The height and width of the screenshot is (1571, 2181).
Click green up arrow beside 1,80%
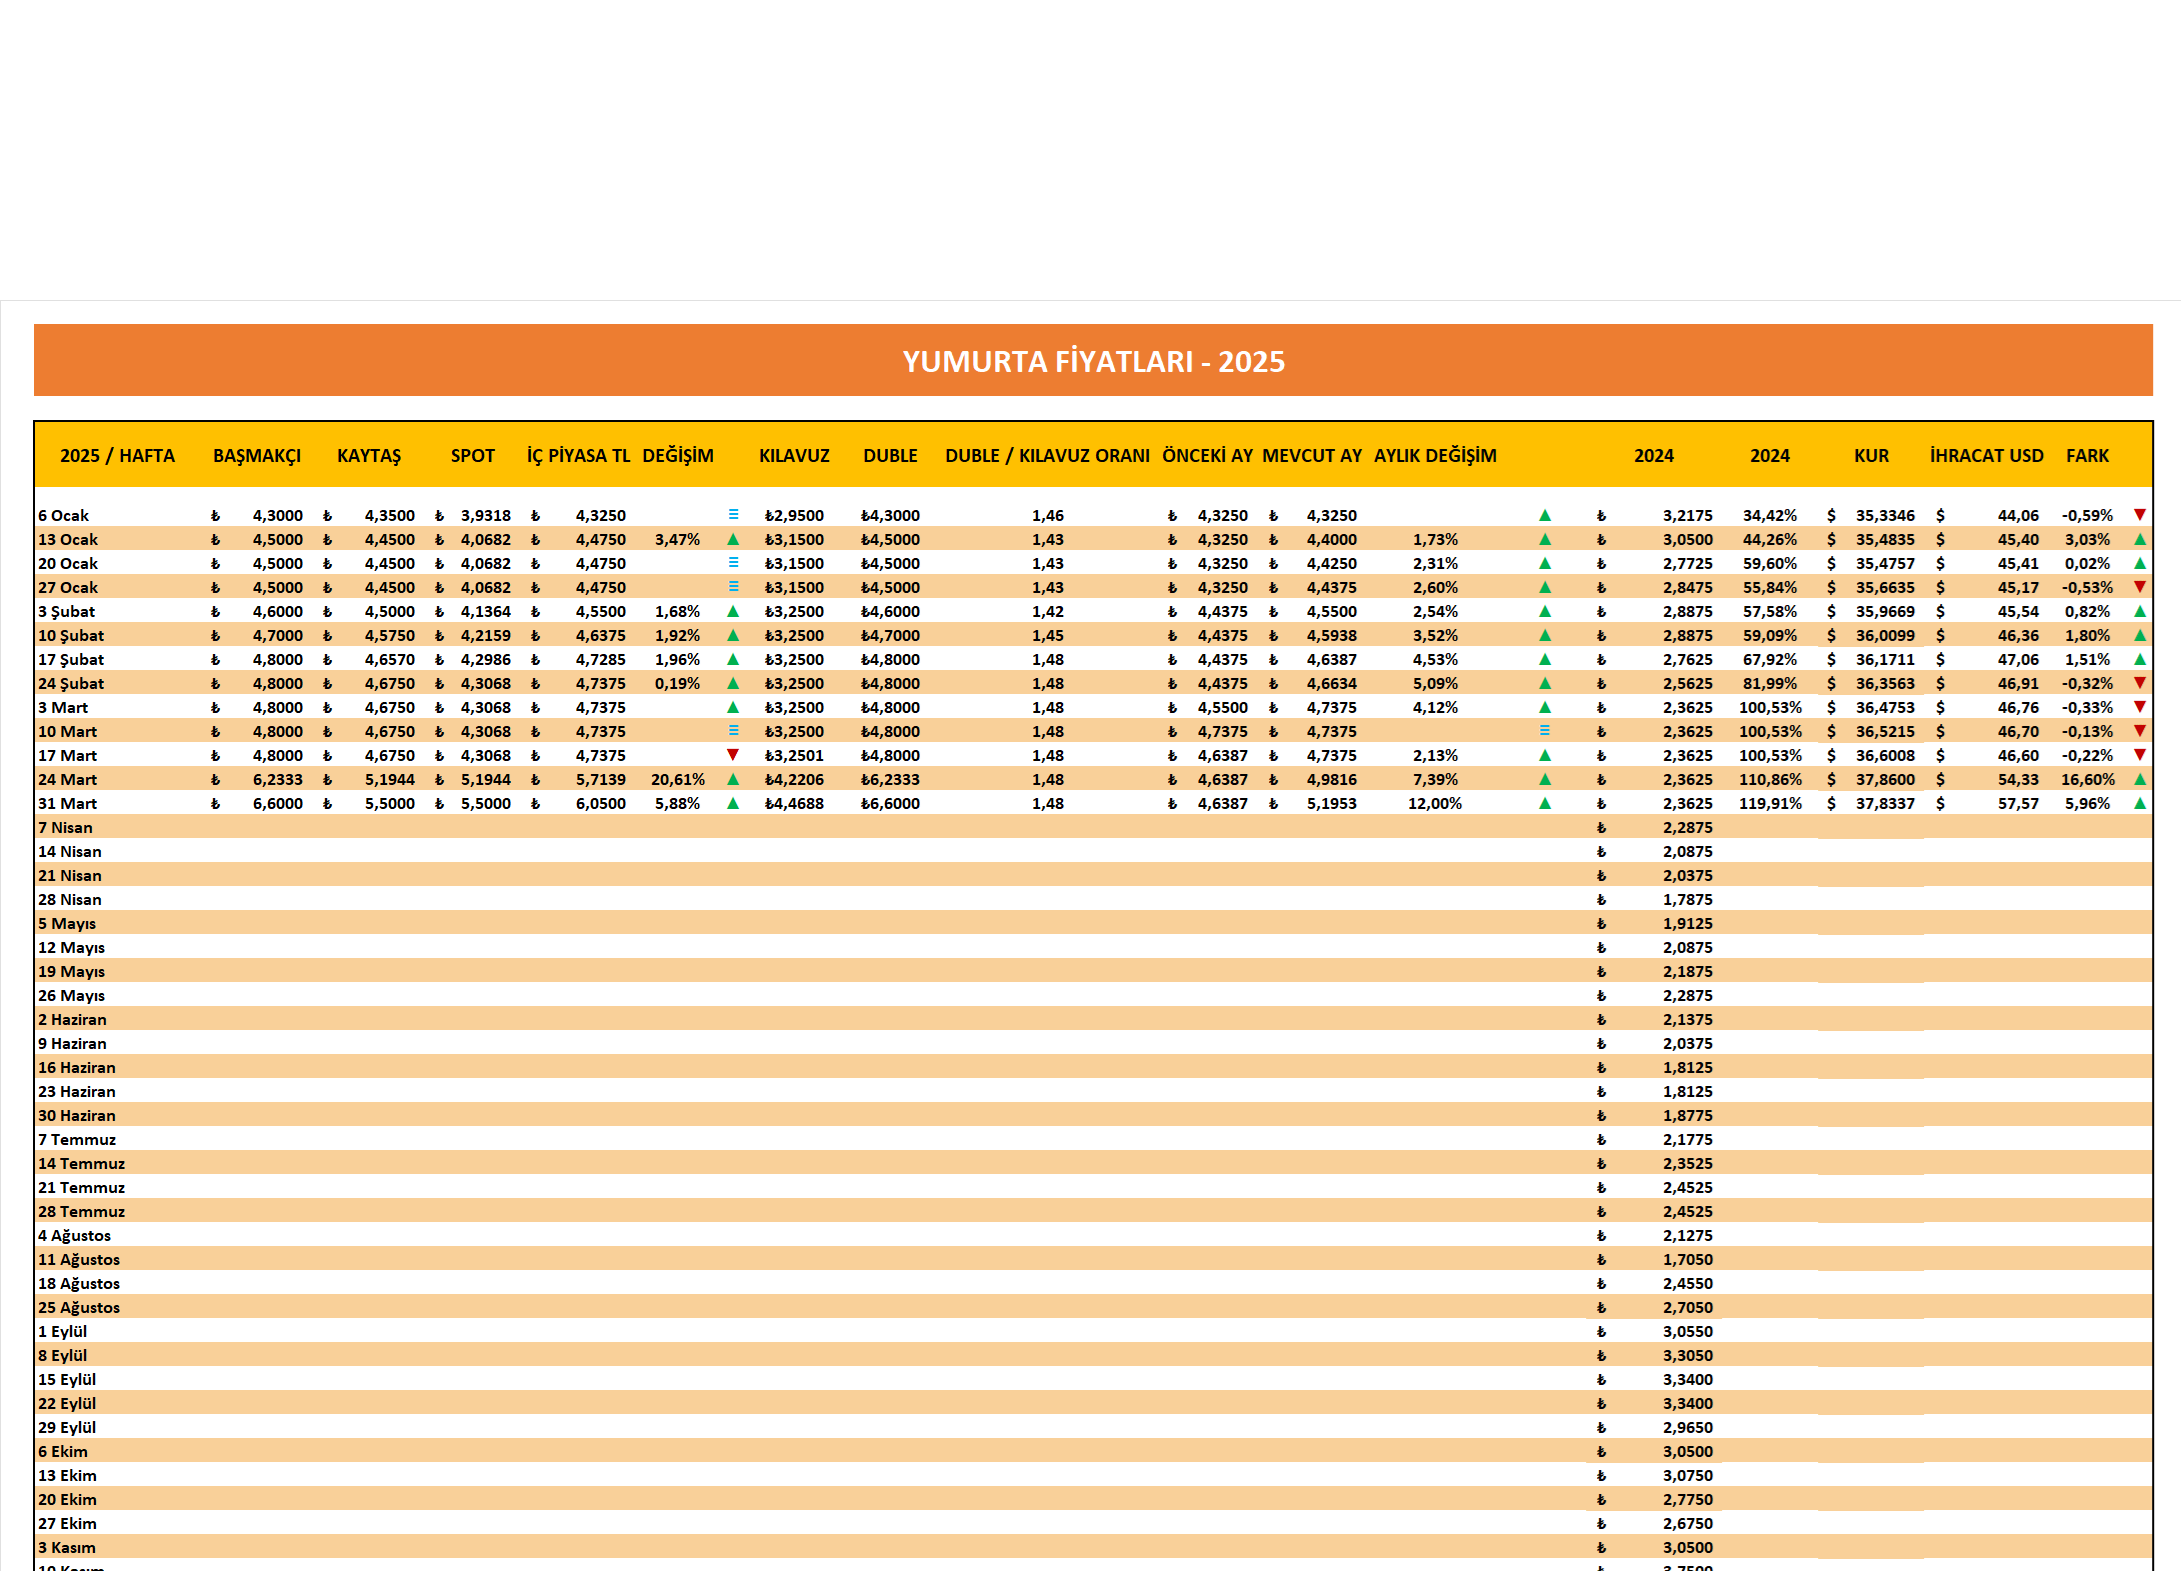[x=2139, y=635]
